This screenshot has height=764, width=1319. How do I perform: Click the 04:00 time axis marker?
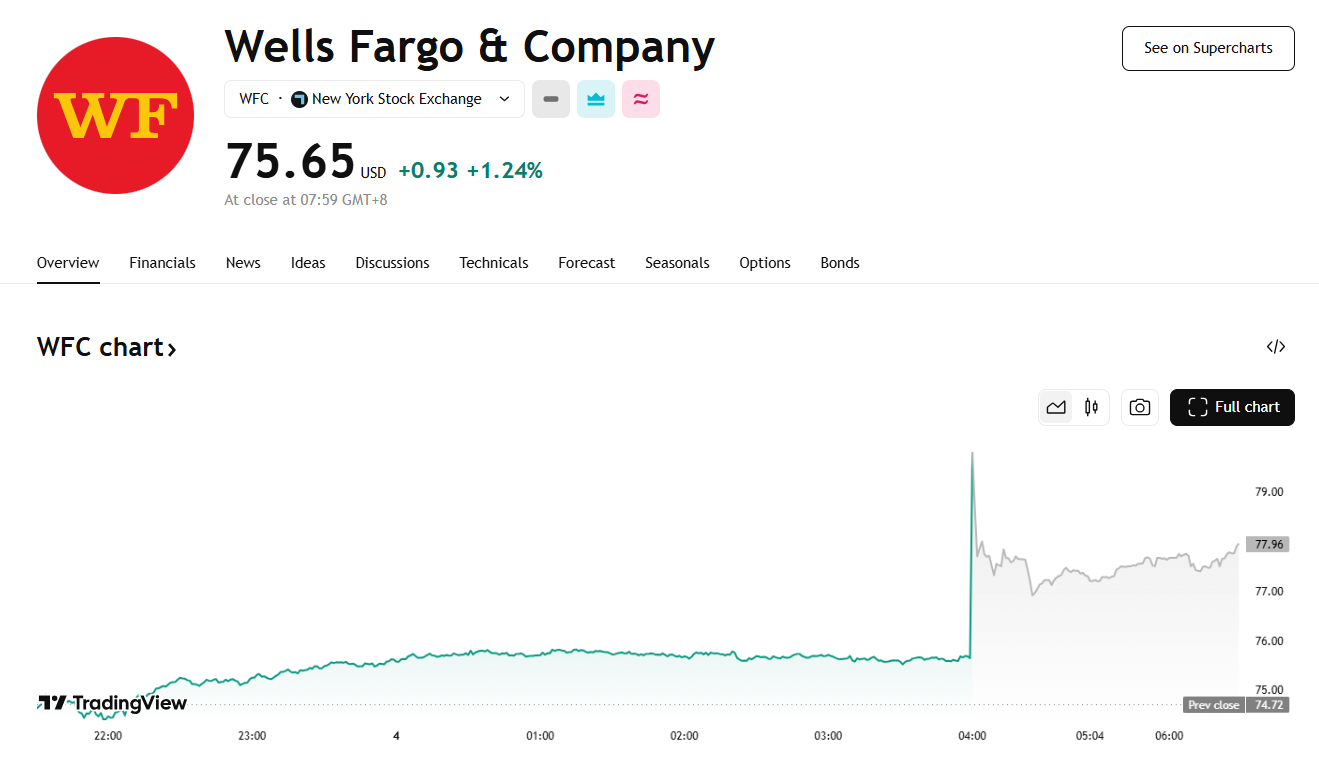(x=972, y=736)
